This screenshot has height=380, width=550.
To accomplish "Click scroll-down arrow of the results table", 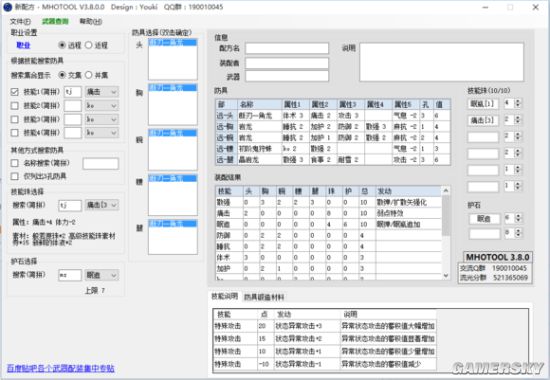I will click(446, 275).
